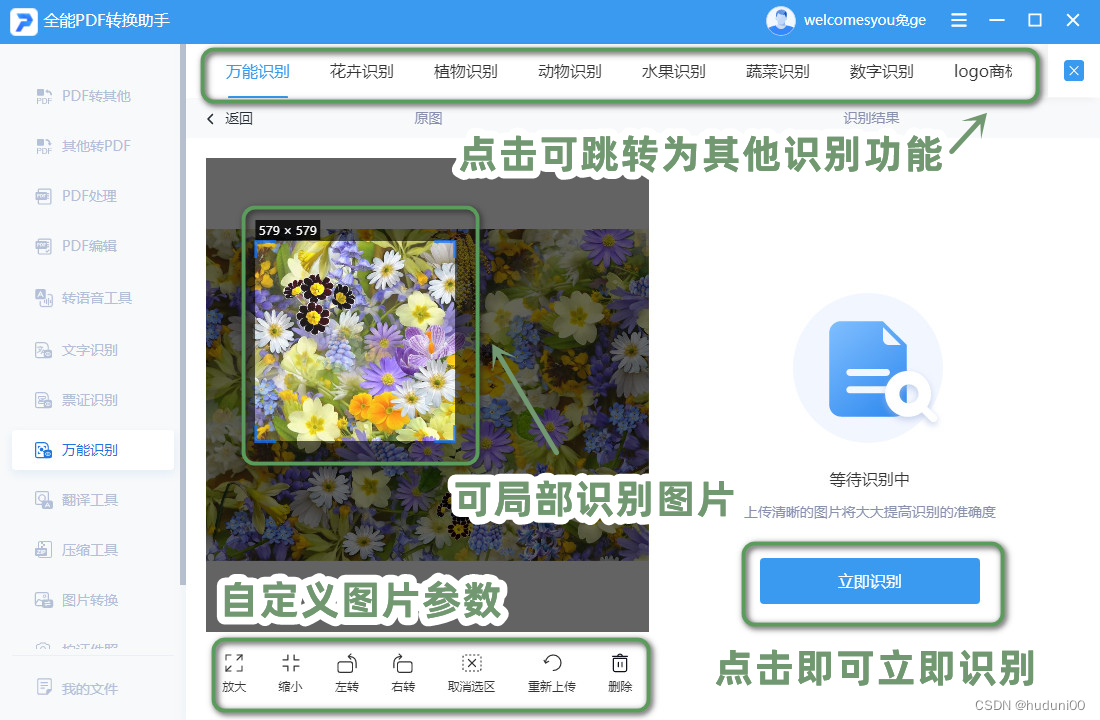The height and width of the screenshot is (720, 1100).
Task: Click the username welcomesyou兔ge
Action: tap(864, 20)
